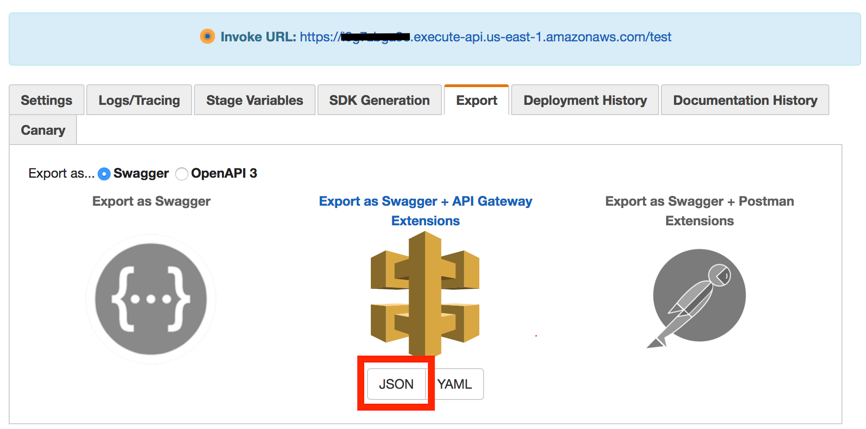Click the 'Export as...' label
Screen dimensions: 866x429
click(61, 174)
